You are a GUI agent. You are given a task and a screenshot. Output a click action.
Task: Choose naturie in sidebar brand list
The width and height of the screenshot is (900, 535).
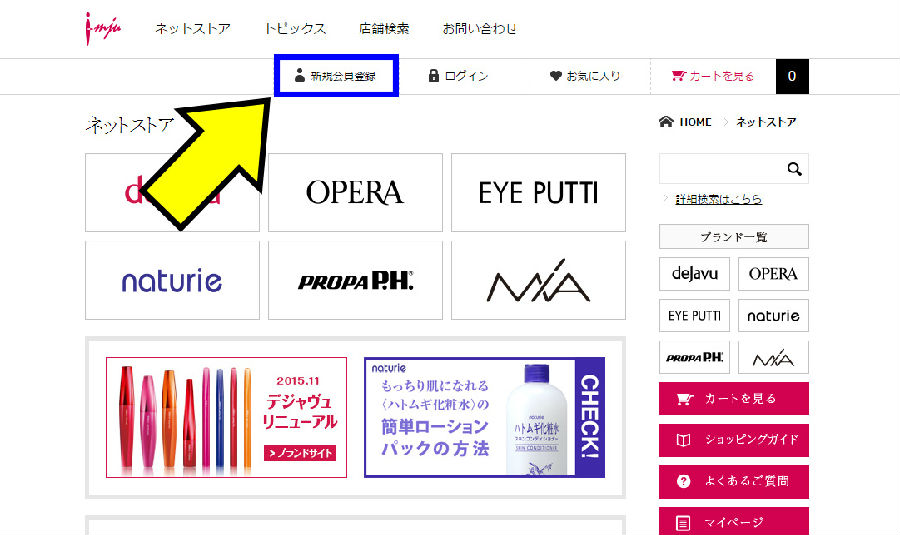click(773, 315)
